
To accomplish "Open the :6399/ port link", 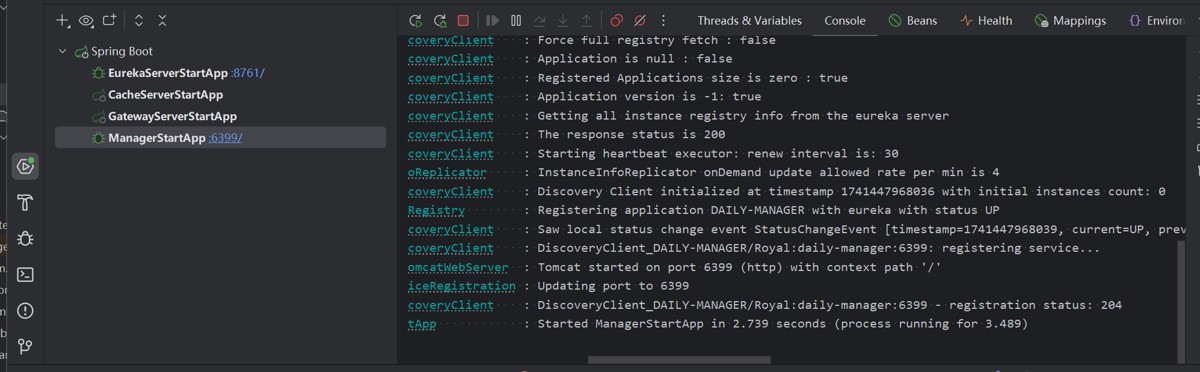I will [x=225, y=138].
